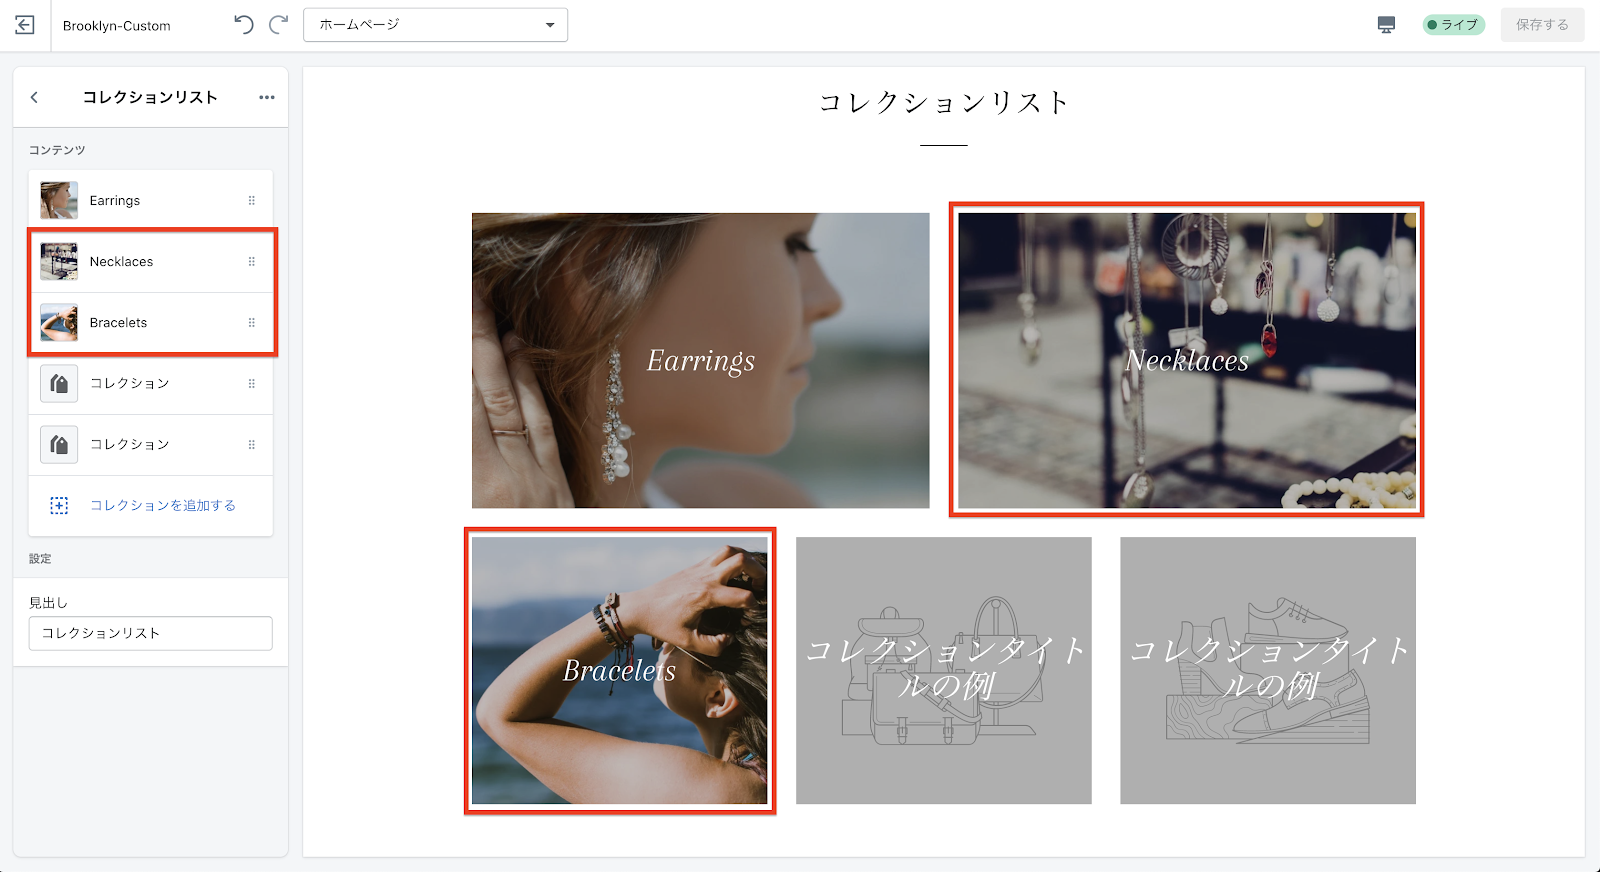Select the Necklaces block in sidebar

[121, 262]
